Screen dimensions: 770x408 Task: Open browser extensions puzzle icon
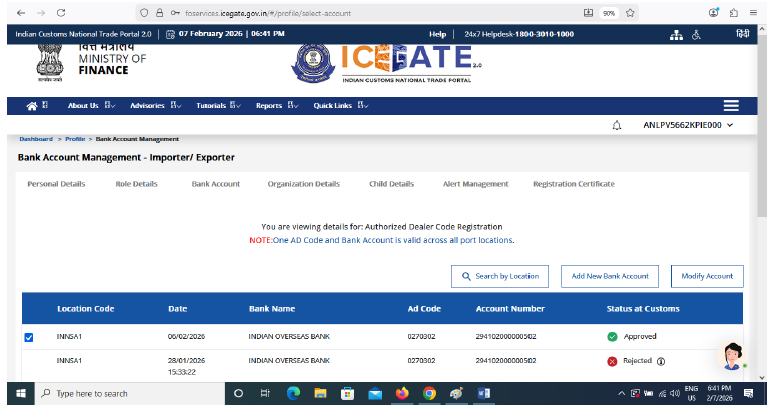734,13
